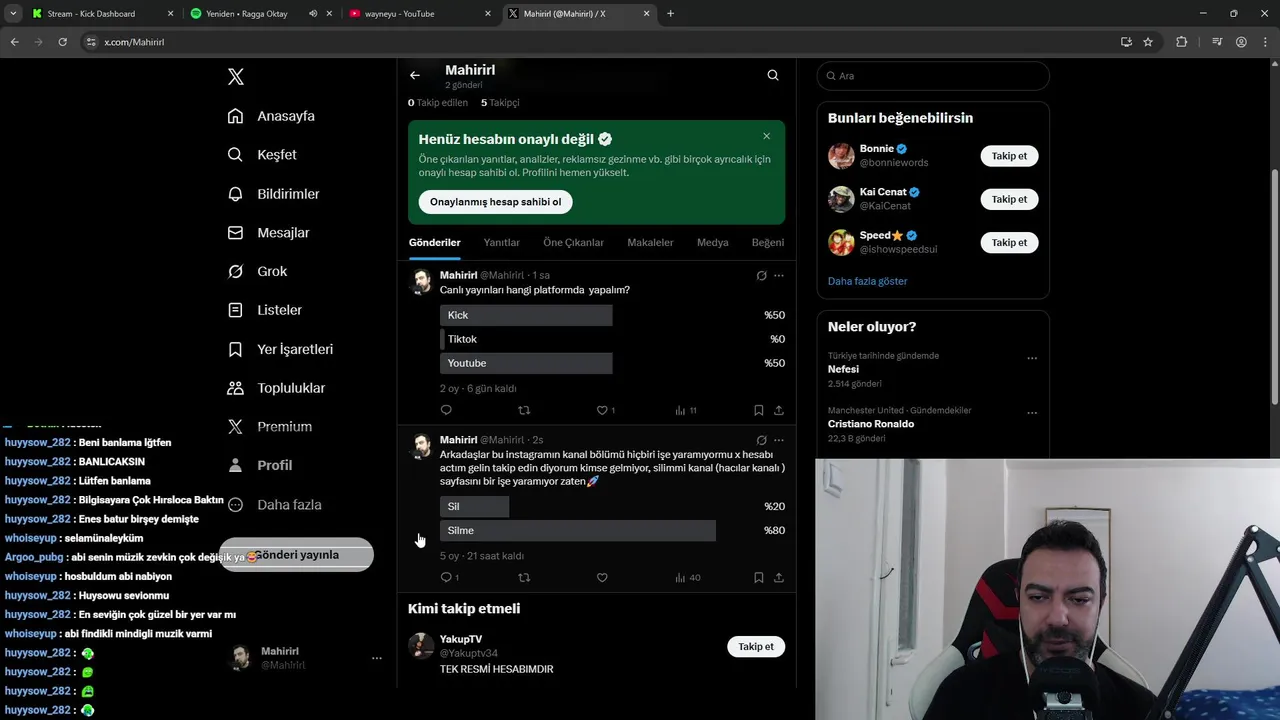Screen dimensions: 1280x720
Task: Open Cristiano Ronaldo trending topic
Action: coord(870,424)
